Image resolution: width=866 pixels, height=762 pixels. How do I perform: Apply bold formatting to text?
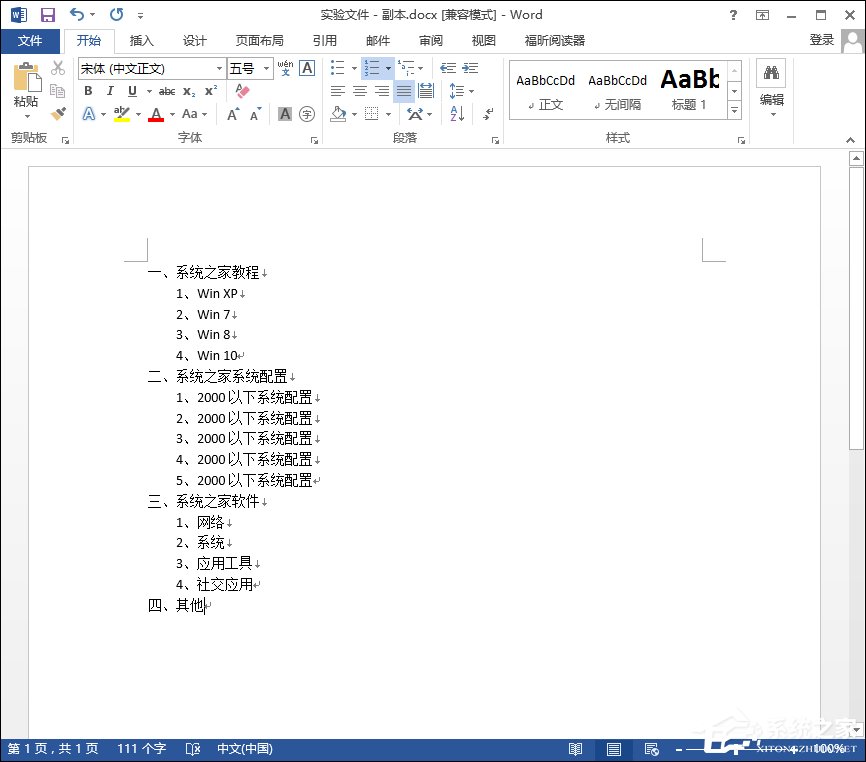pyautogui.click(x=88, y=91)
